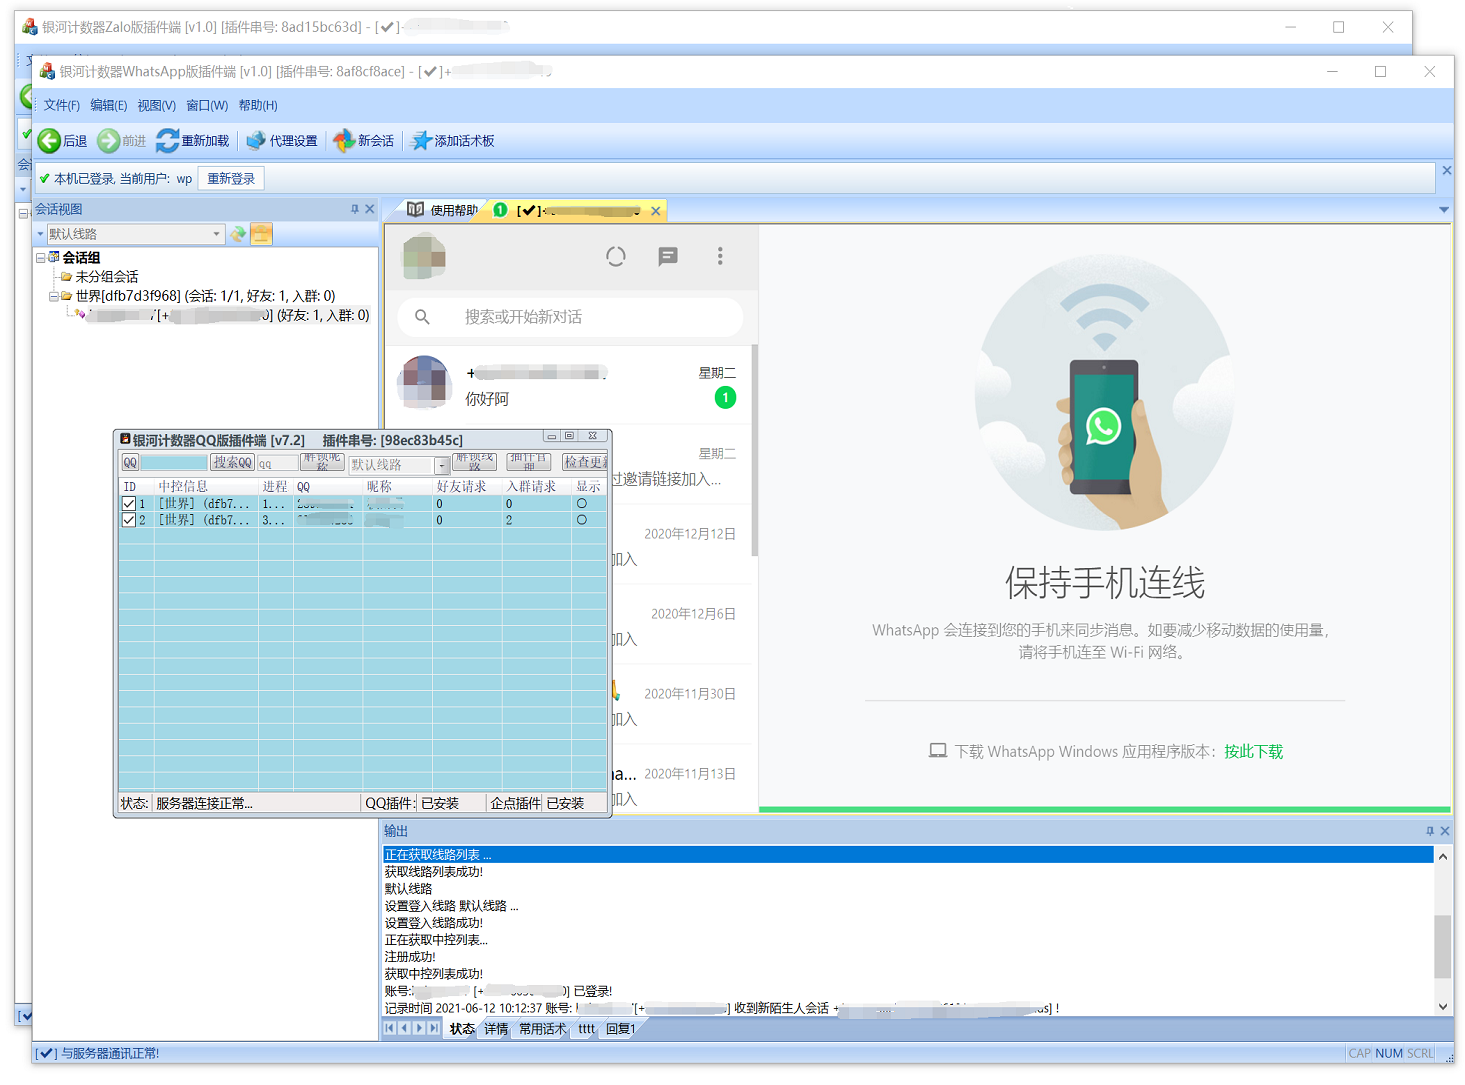Image resolution: width=1465 pixels, height=1085 pixels.
Task: Uncheck row 1 checkbox in QQ list
Action: tap(129, 504)
